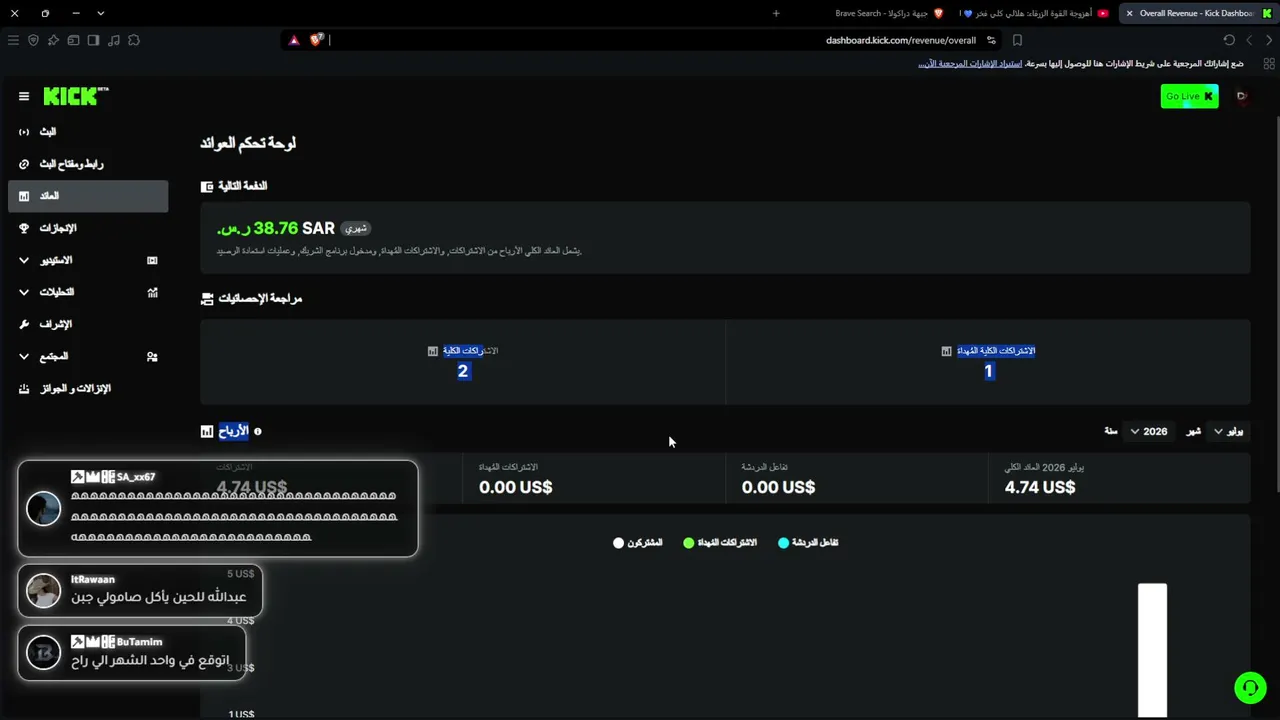Click the Brave Rewards triangle icon

click(294, 40)
